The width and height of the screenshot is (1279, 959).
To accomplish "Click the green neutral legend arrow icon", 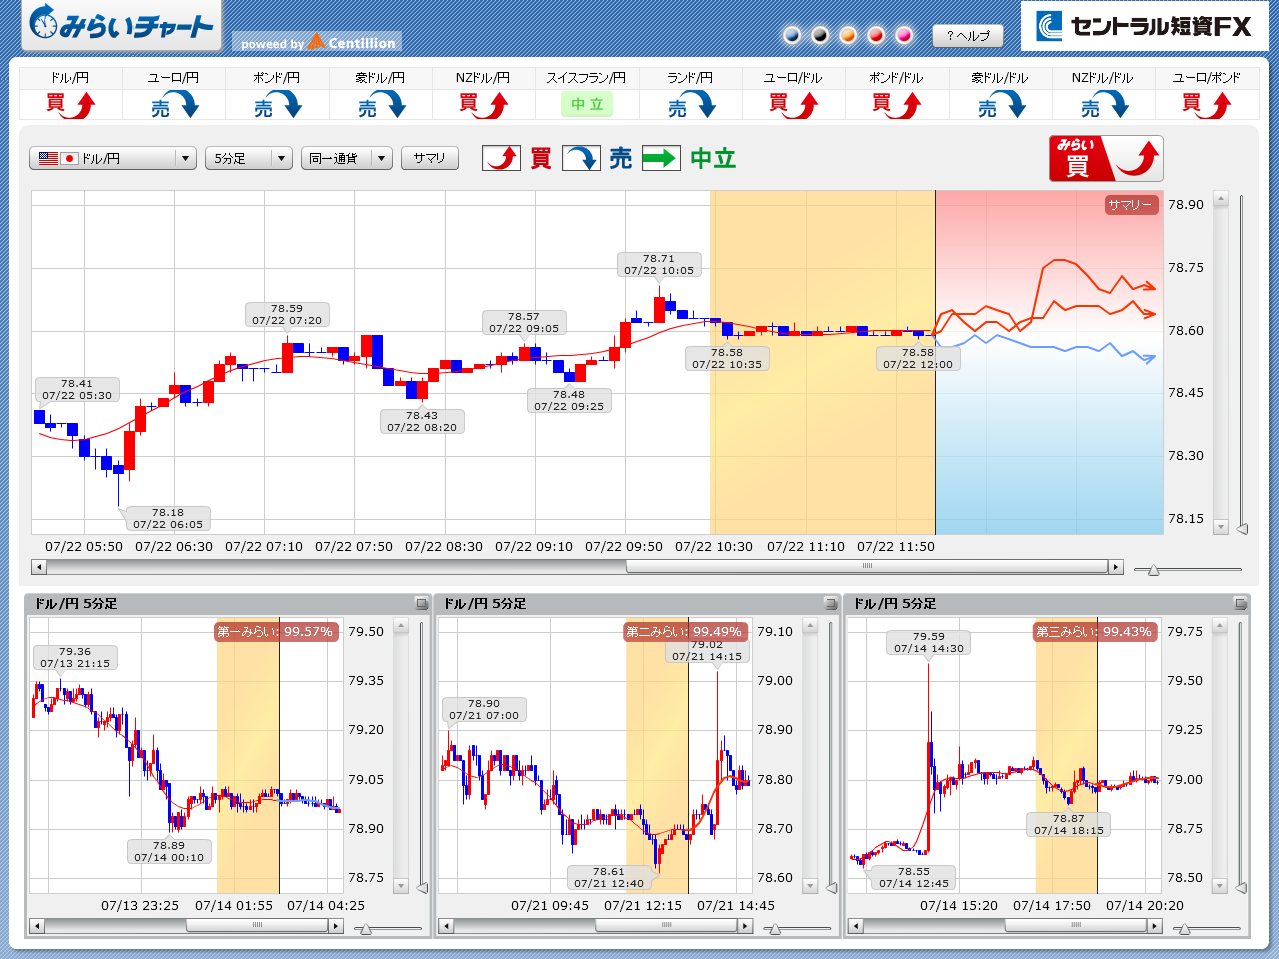I will tap(661, 158).
